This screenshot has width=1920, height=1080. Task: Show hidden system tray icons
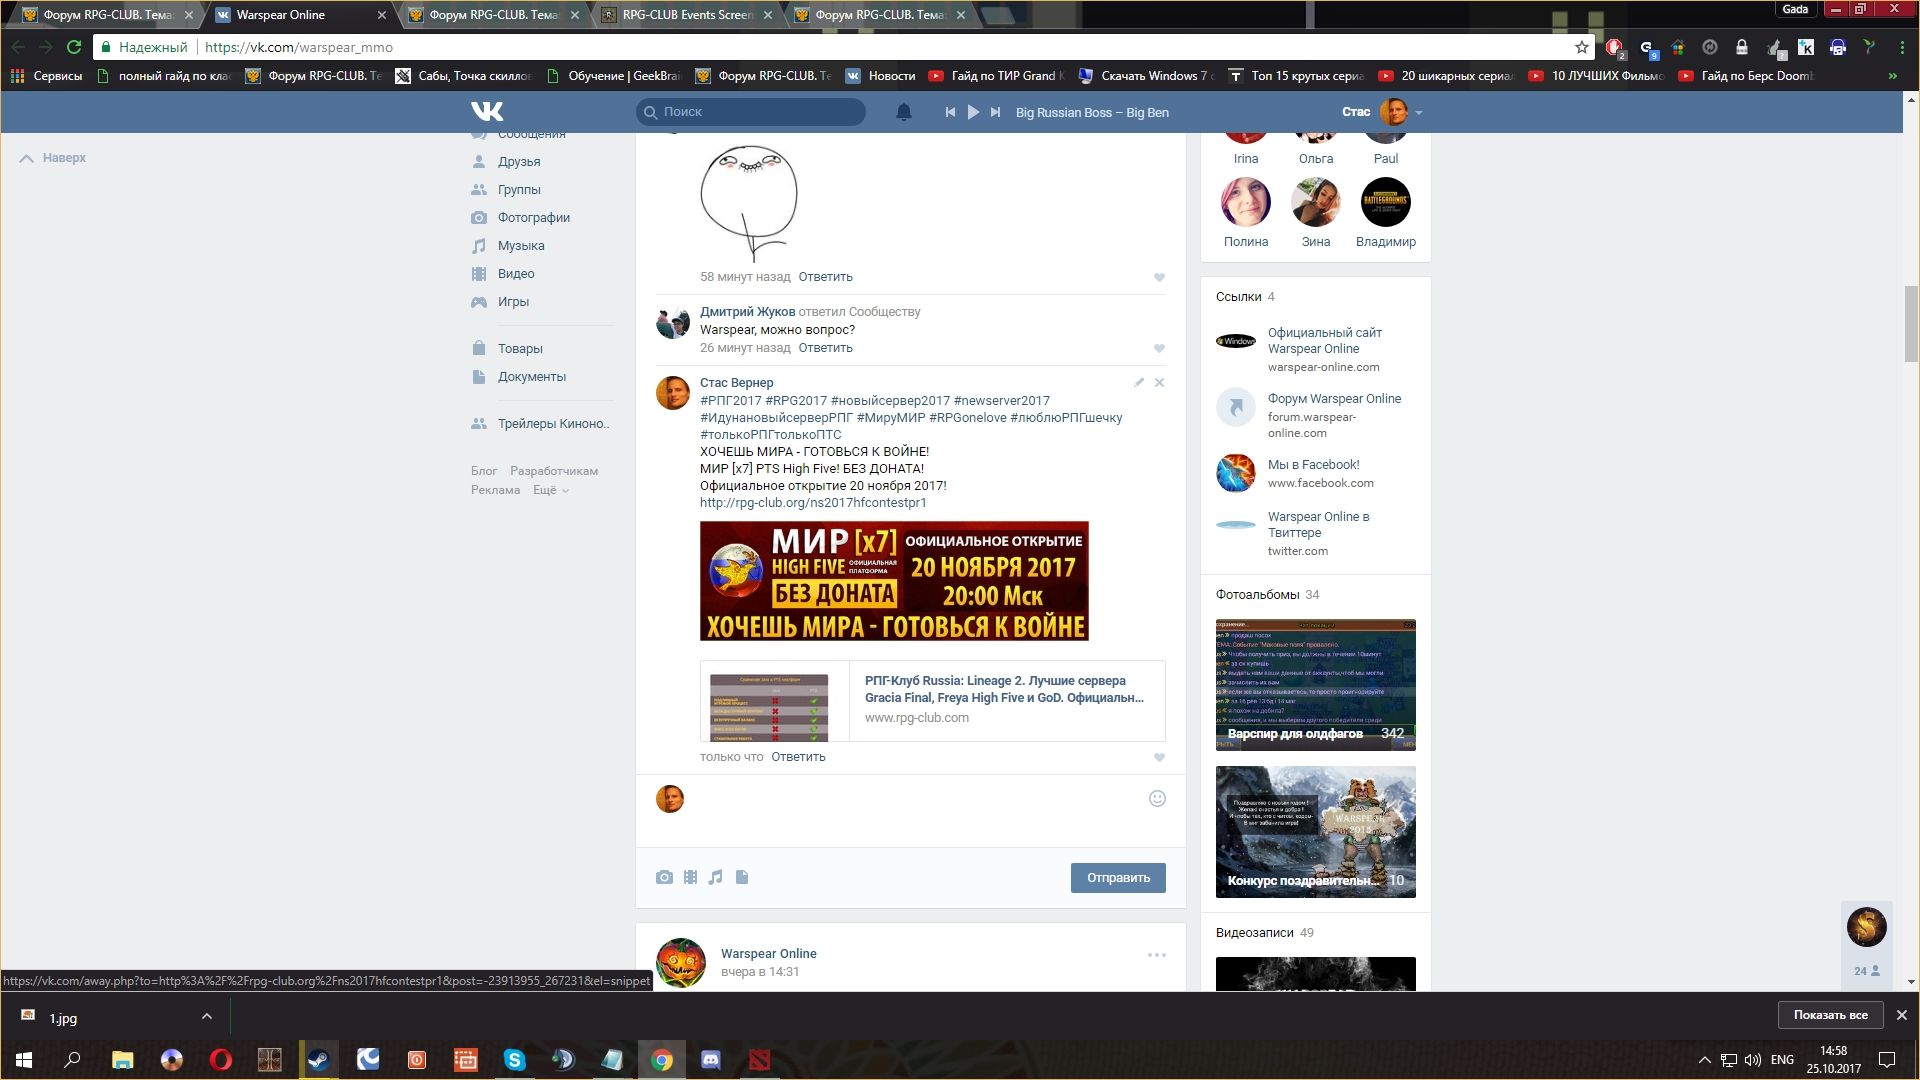[x=1704, y=1060]
